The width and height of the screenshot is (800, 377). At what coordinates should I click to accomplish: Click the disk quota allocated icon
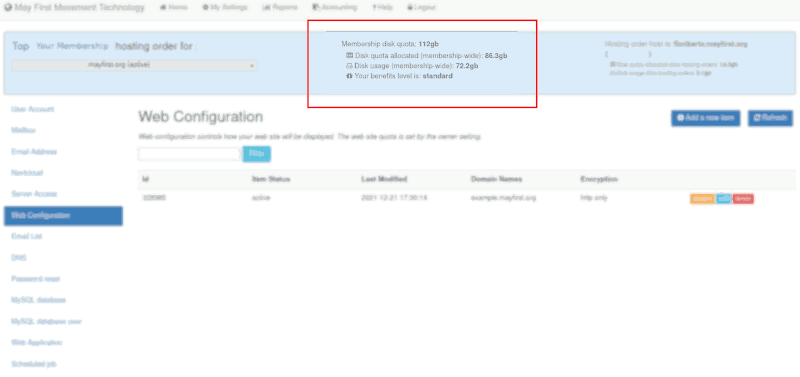[349, 55]
